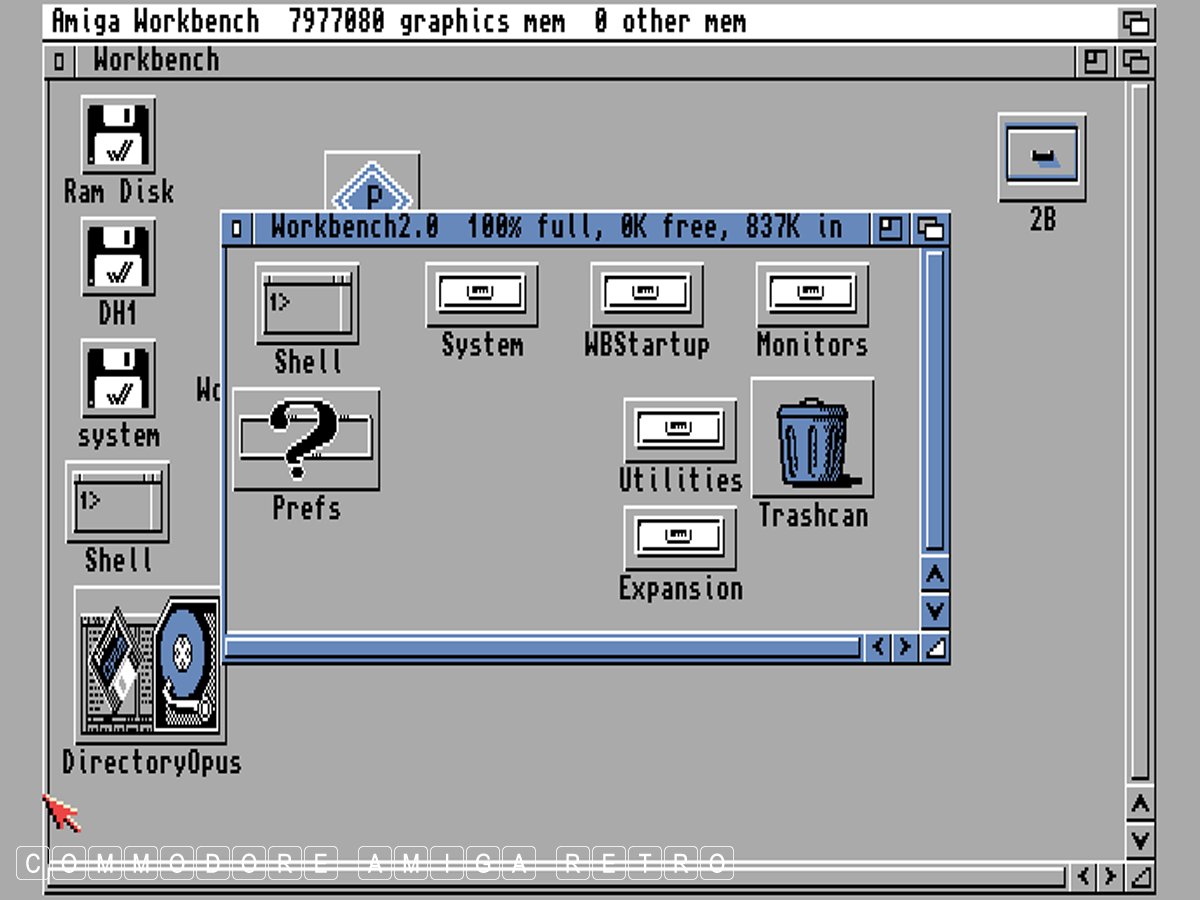The height and width of the screenshot is (900, 1200).
Task: Open the Utilities drawer
Action: (x=680, y=430)
